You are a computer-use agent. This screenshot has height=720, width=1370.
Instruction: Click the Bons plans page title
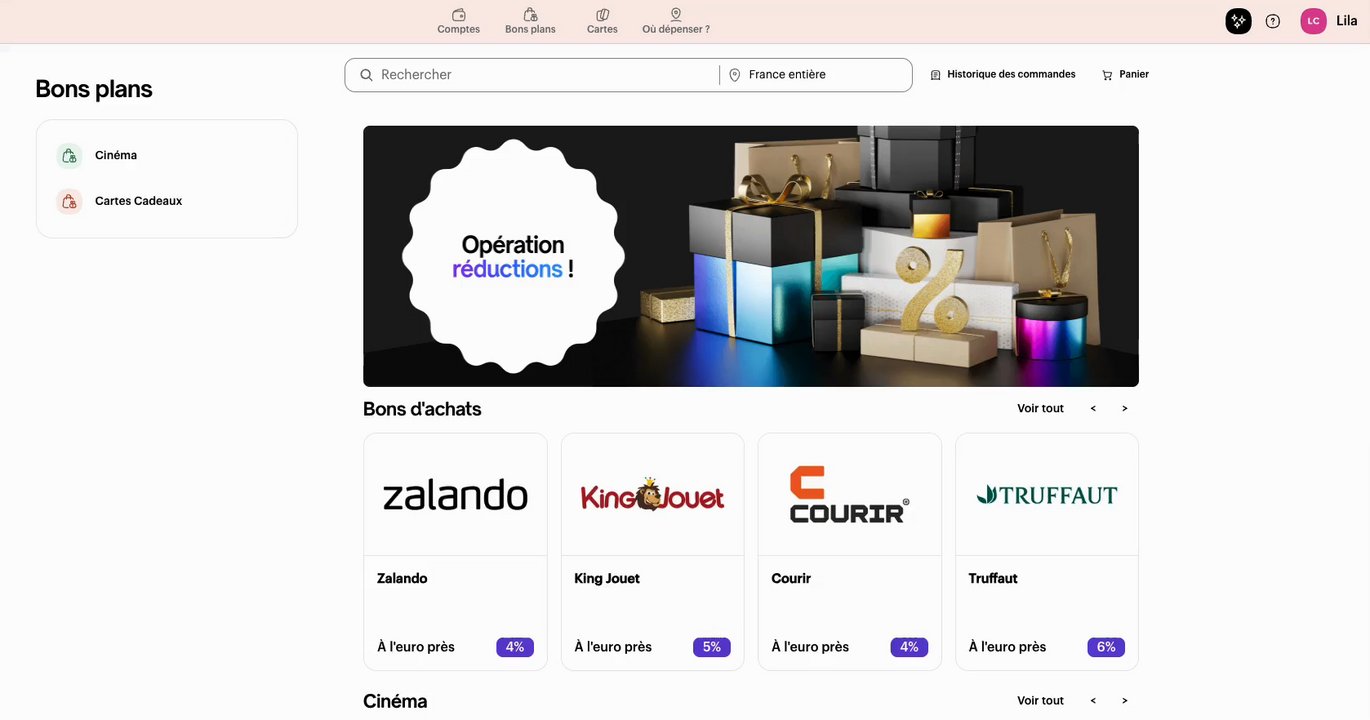(x=94, y=89)
